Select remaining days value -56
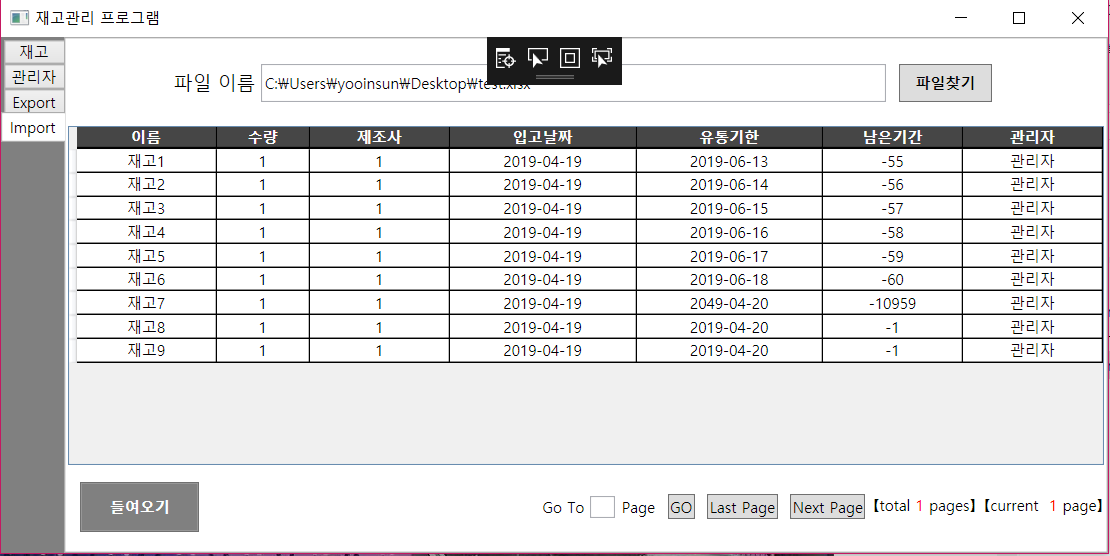 tap(893, 185)
